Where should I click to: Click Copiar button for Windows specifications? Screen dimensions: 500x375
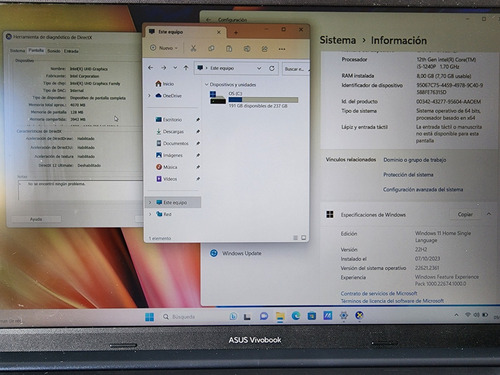click(465, 214)
